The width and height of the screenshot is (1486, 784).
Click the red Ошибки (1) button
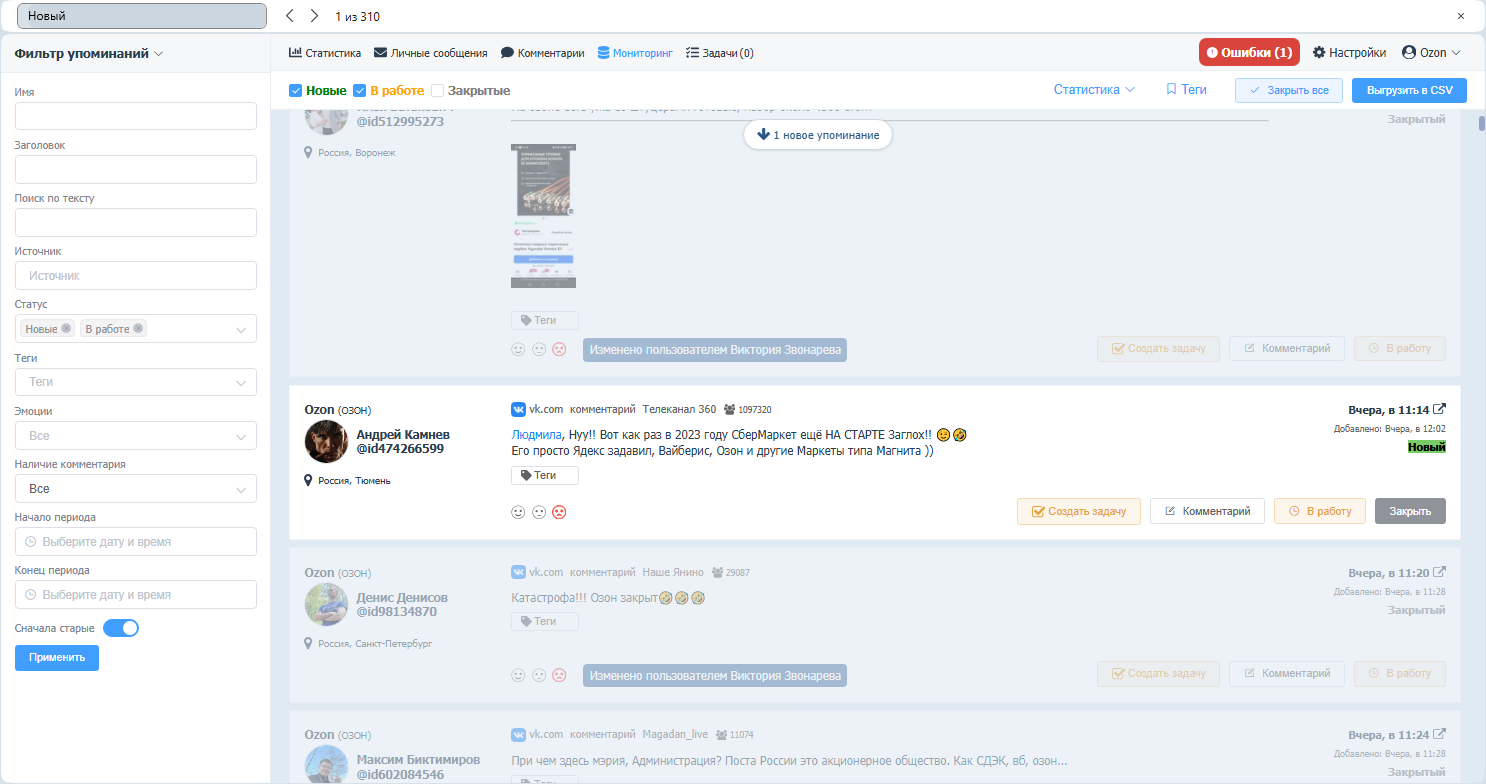(1249, 52)
